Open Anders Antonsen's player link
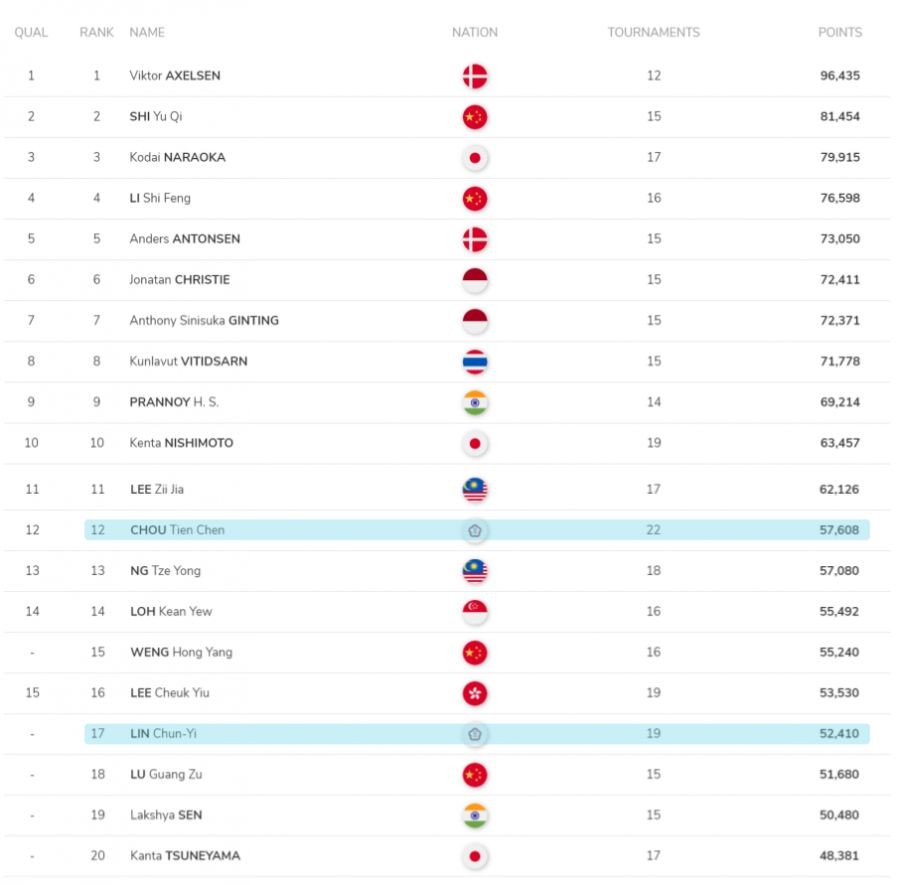 (x=185, y=239)
